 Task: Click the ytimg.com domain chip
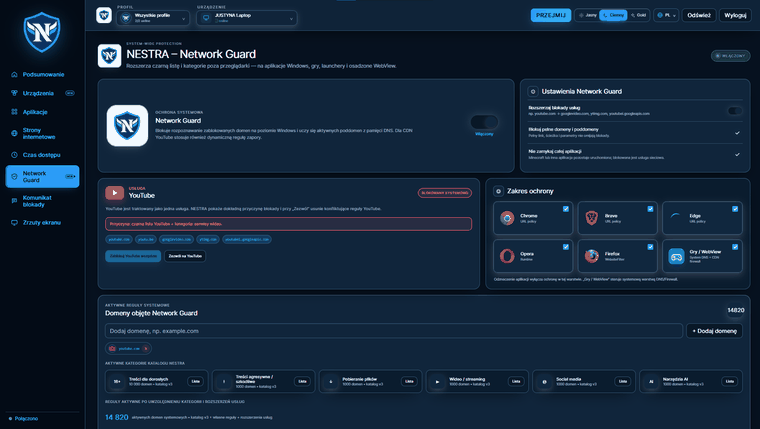point(208,239)
